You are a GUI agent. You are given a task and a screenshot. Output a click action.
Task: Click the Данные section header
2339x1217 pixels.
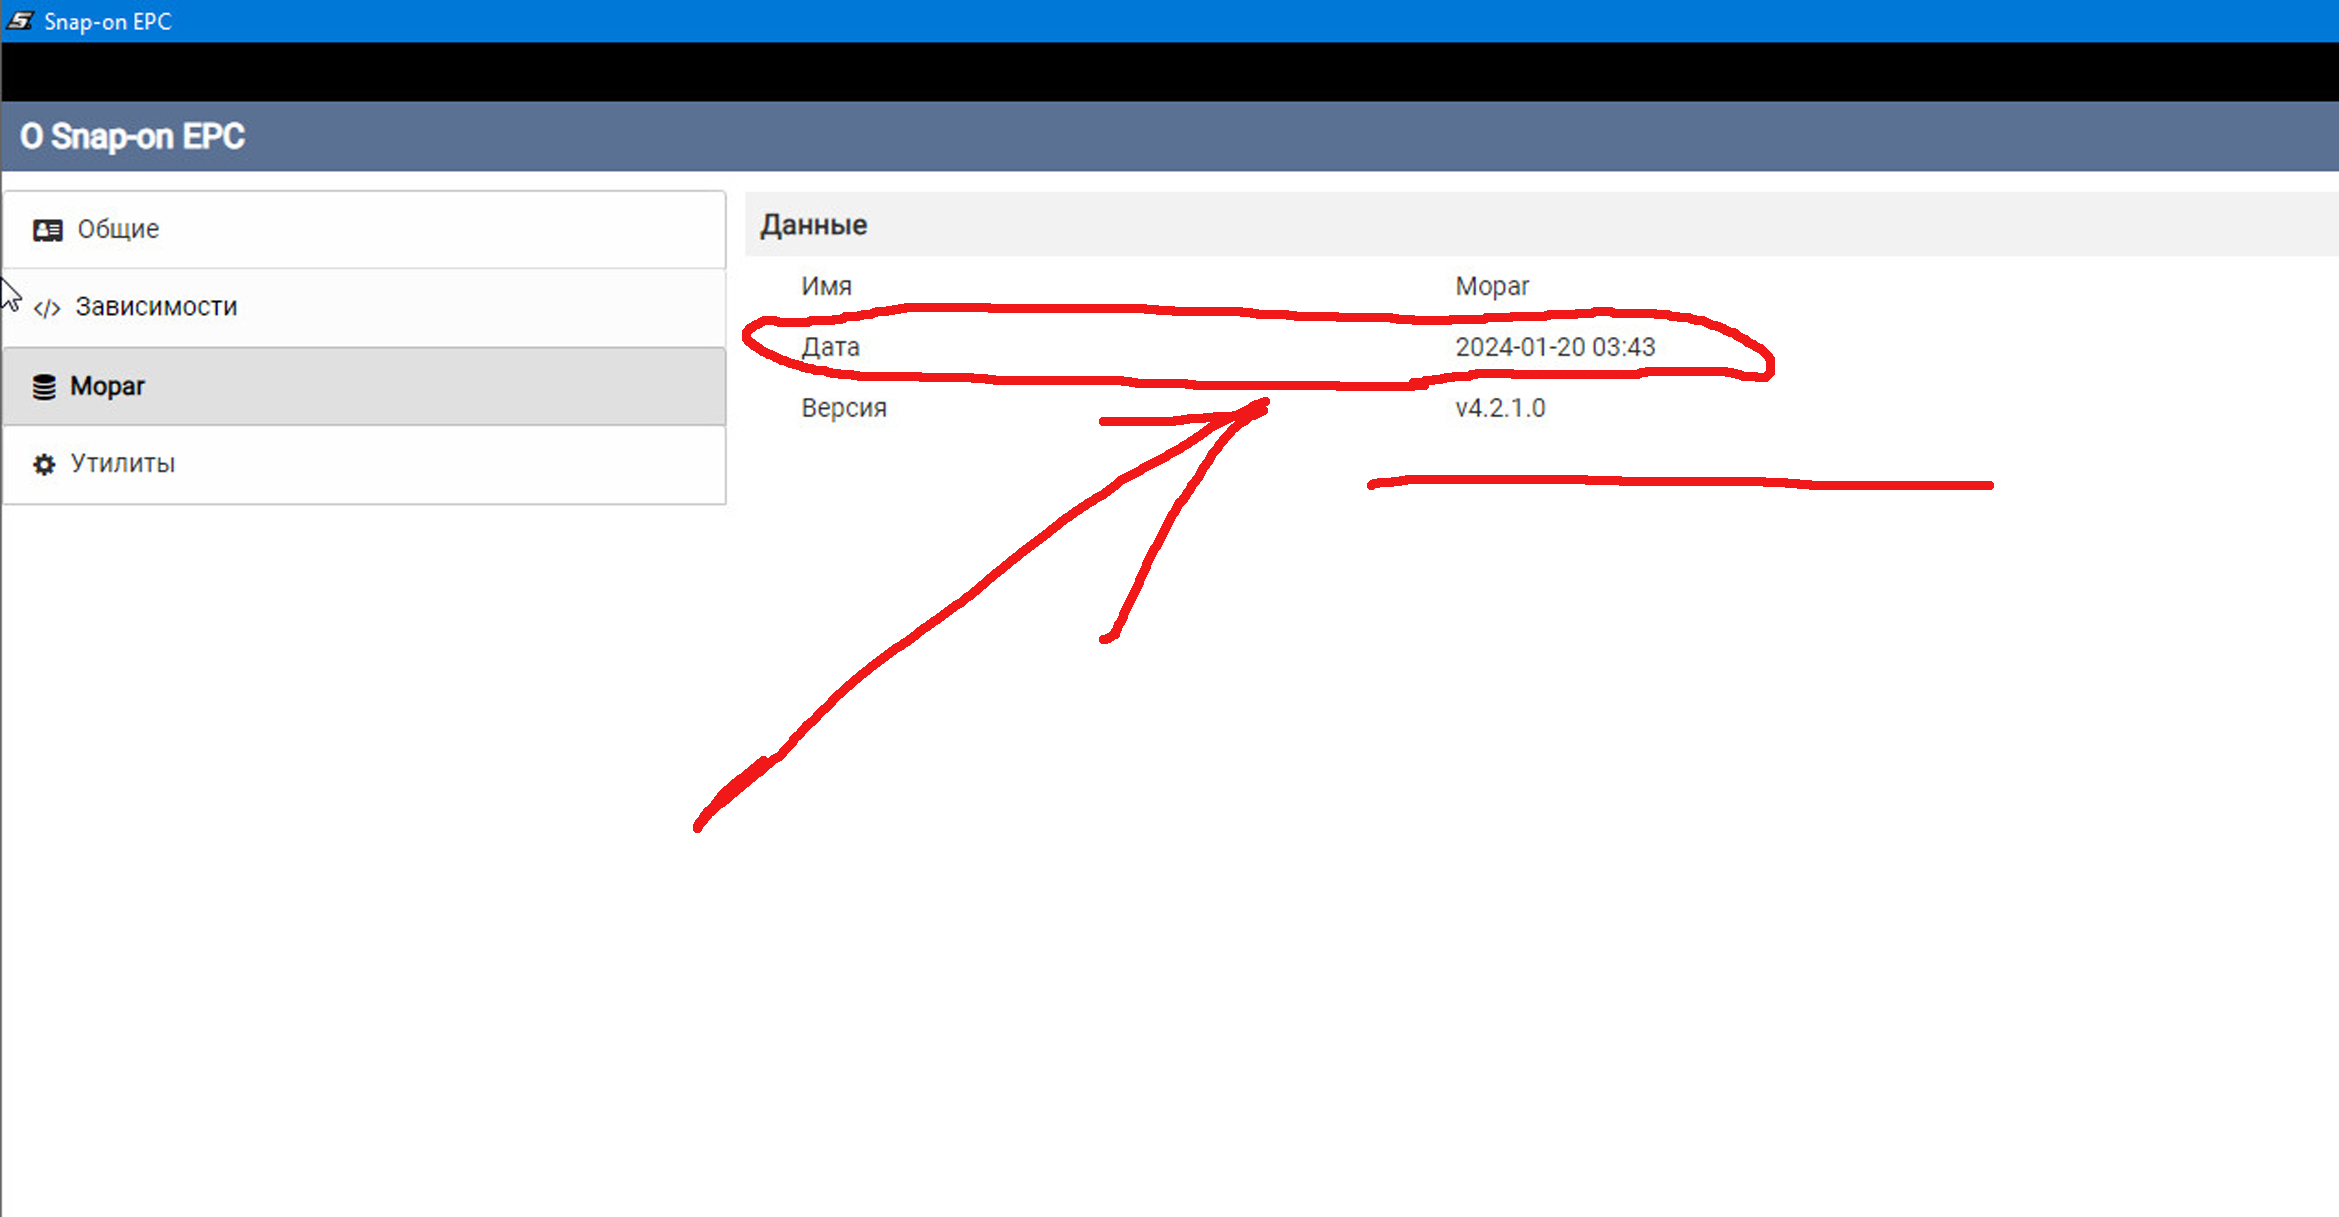point(813,225)
